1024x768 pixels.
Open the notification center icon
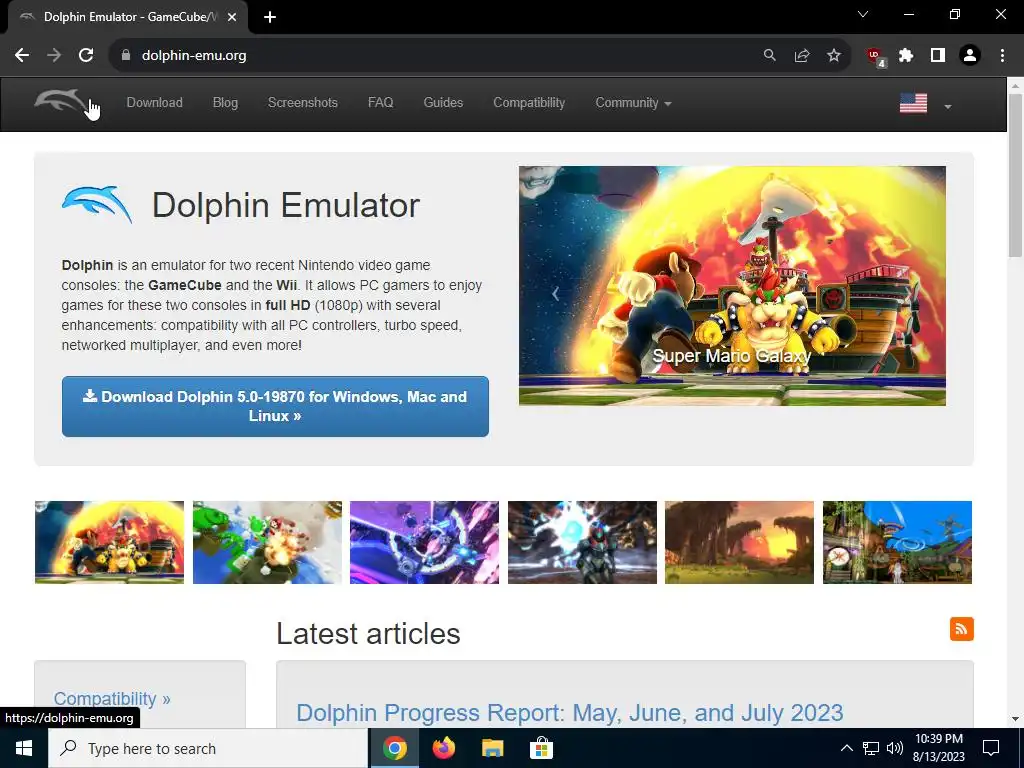pyautogui.click(x=991, y=748)
